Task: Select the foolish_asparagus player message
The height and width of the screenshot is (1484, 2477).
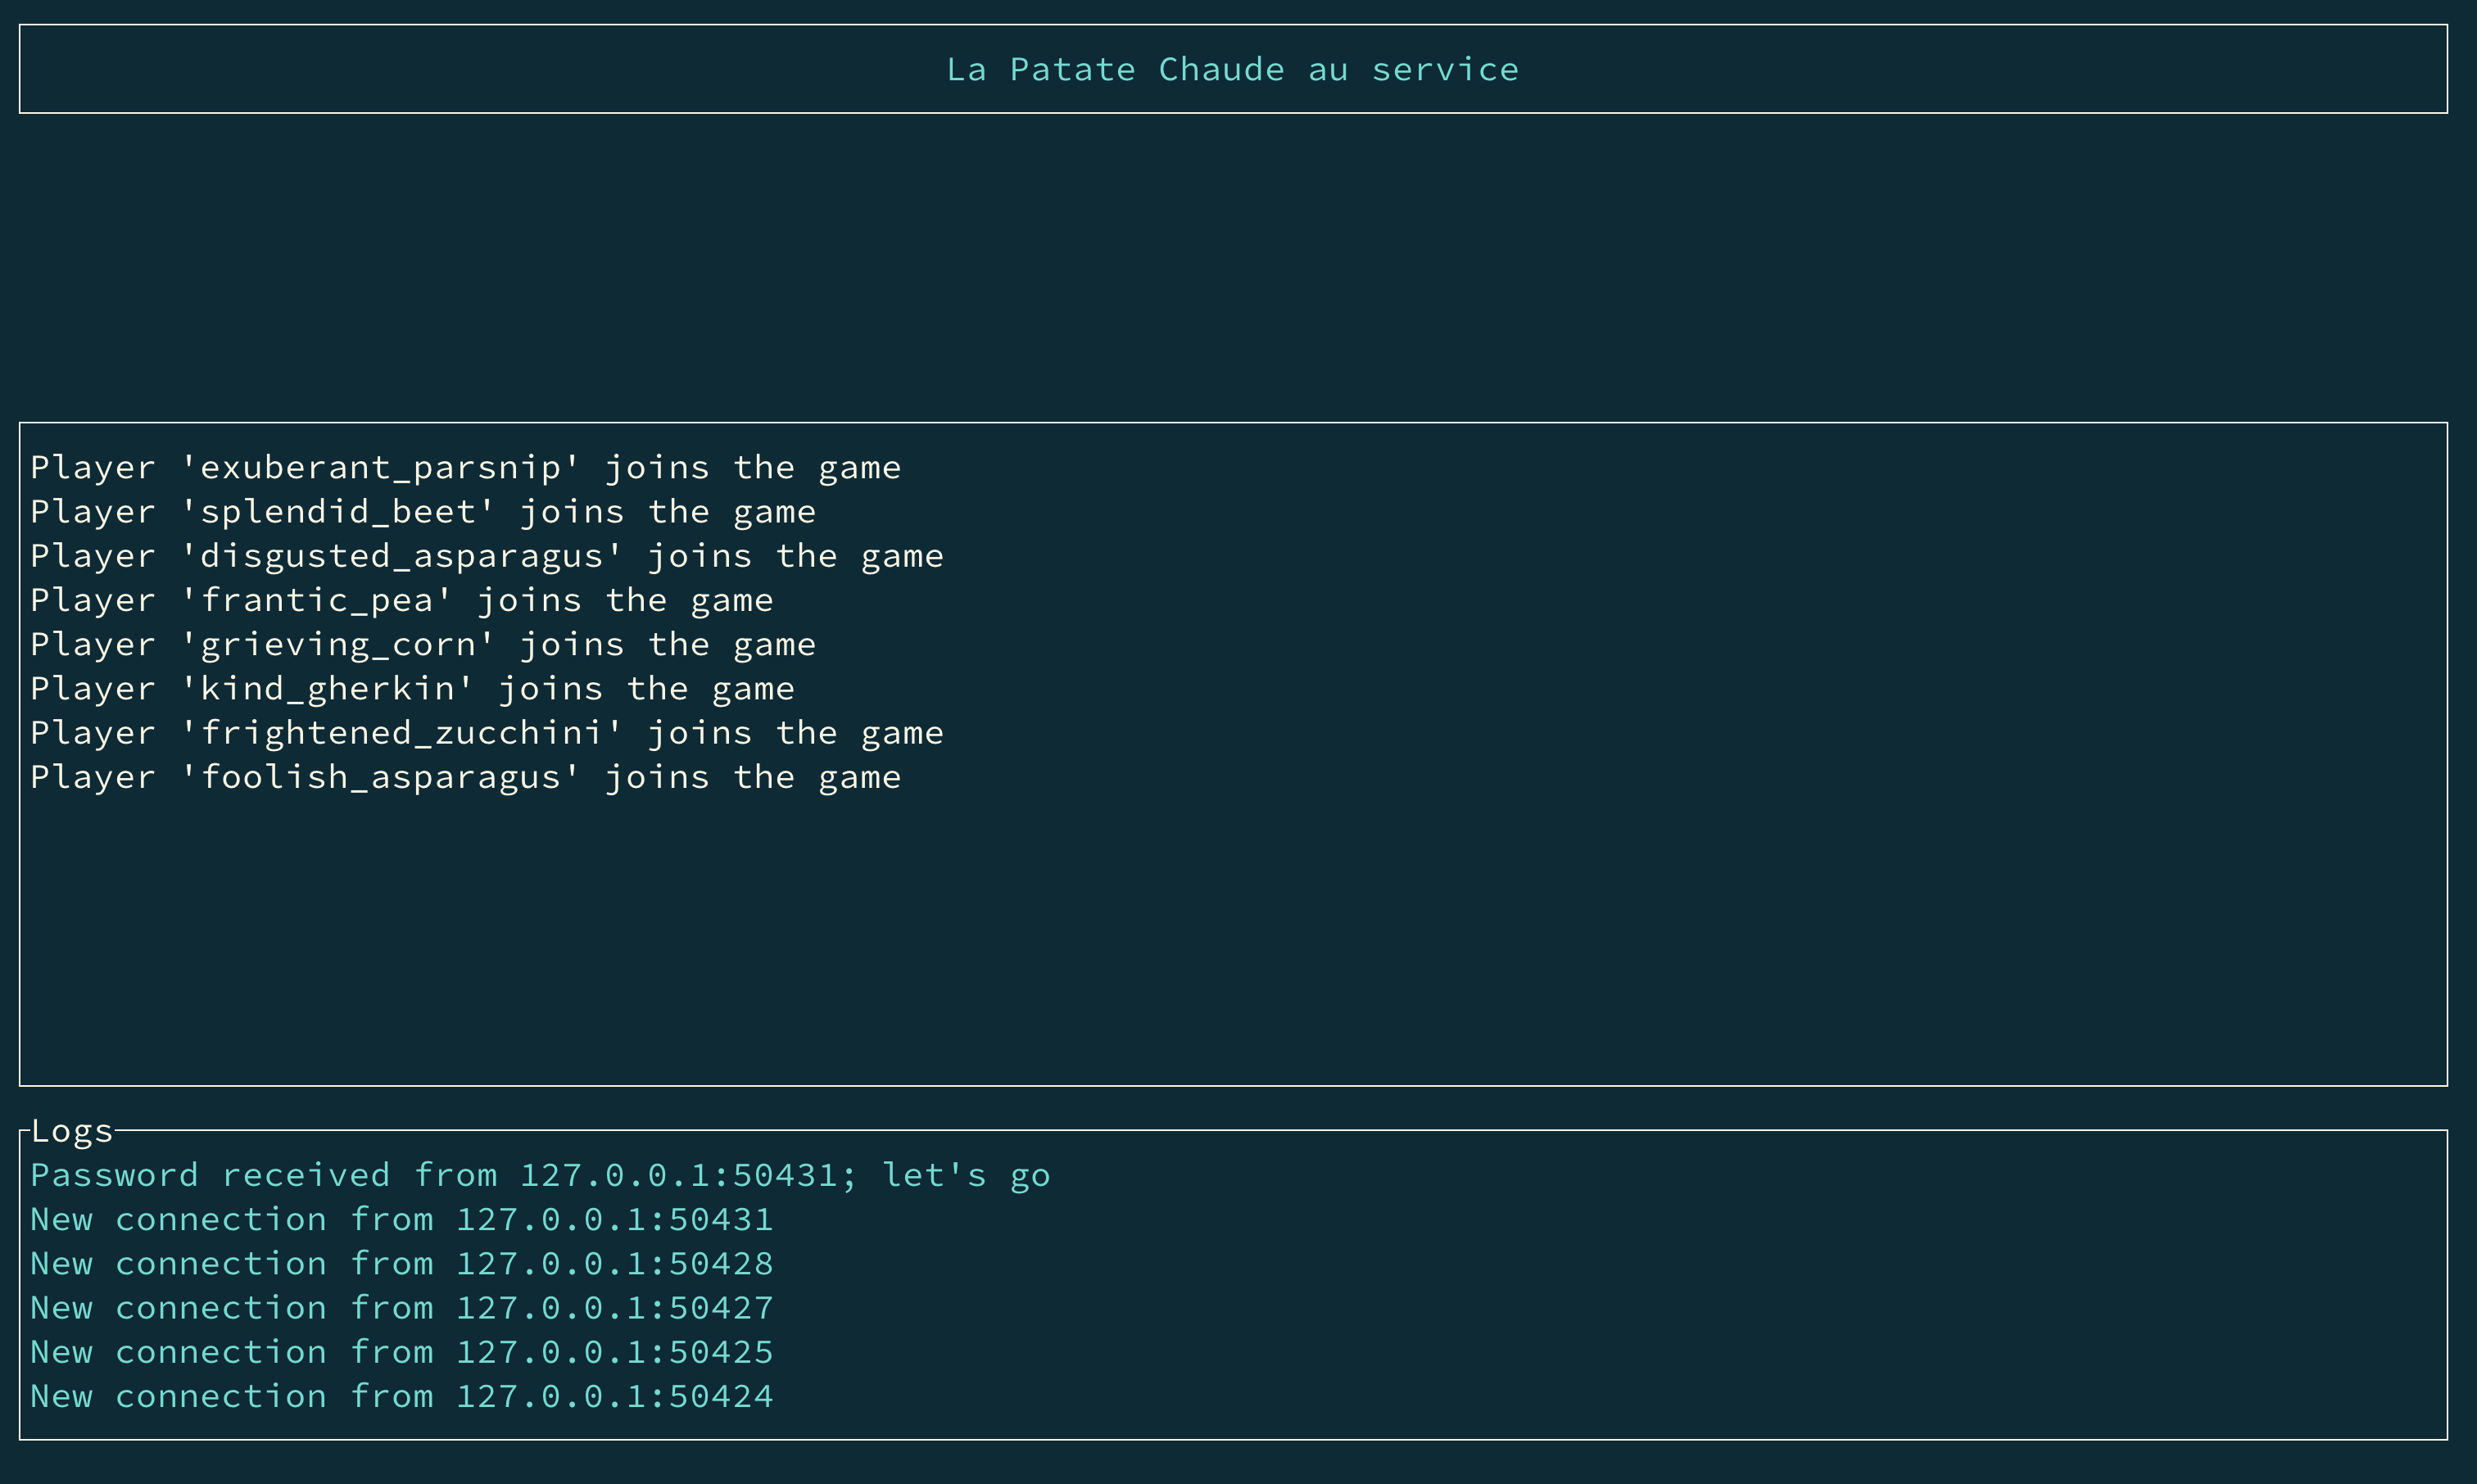Action: (x=465, y=777)
